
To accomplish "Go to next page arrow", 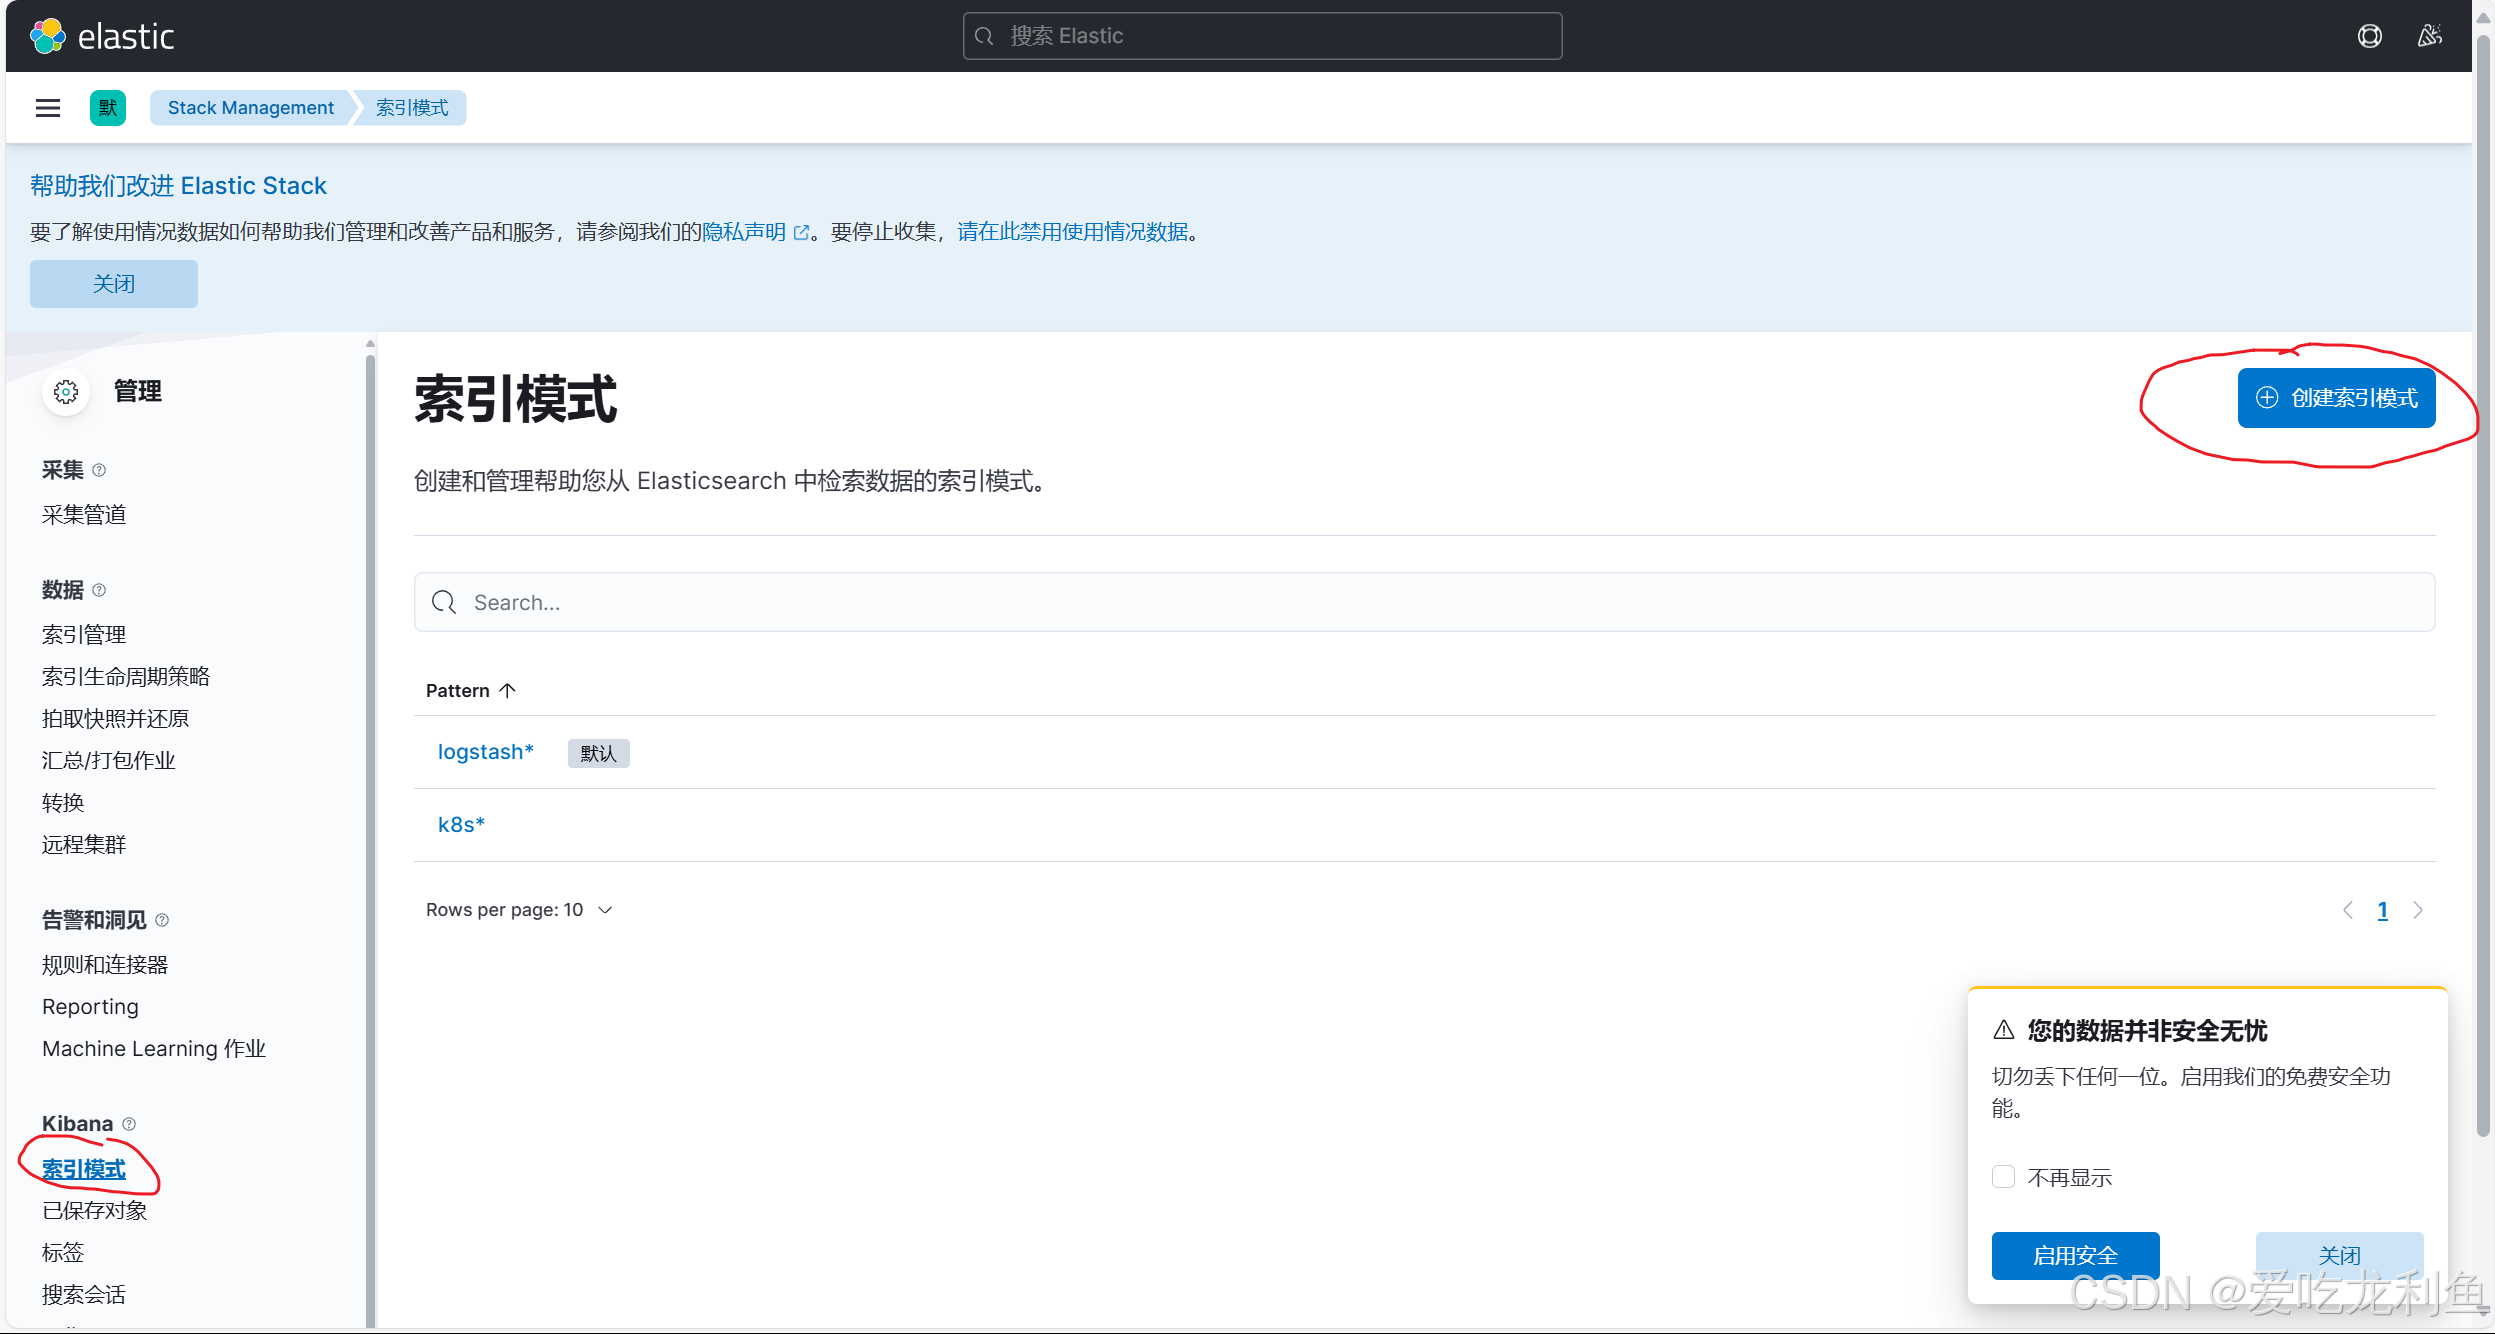I will [x=2418, y=910].
